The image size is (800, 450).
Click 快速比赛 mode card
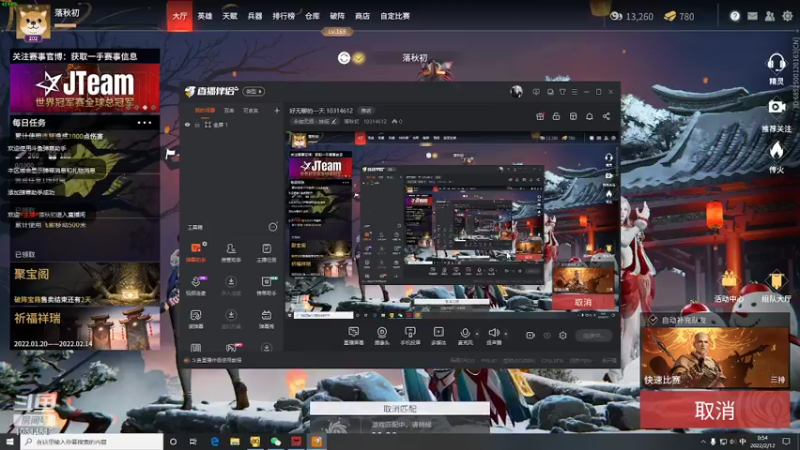(714, 357)
